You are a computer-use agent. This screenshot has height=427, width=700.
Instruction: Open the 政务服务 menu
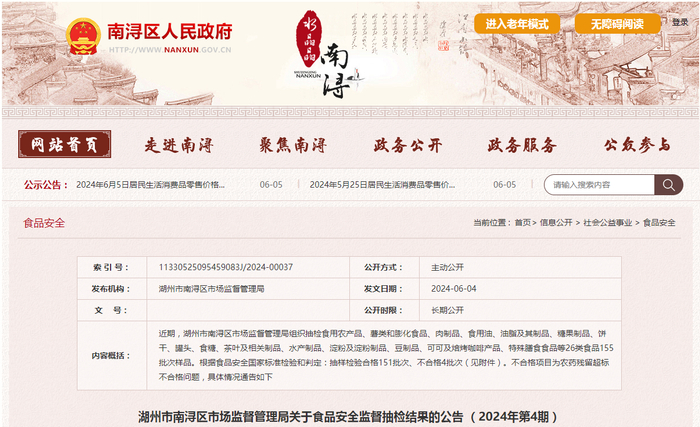point(522,145)
